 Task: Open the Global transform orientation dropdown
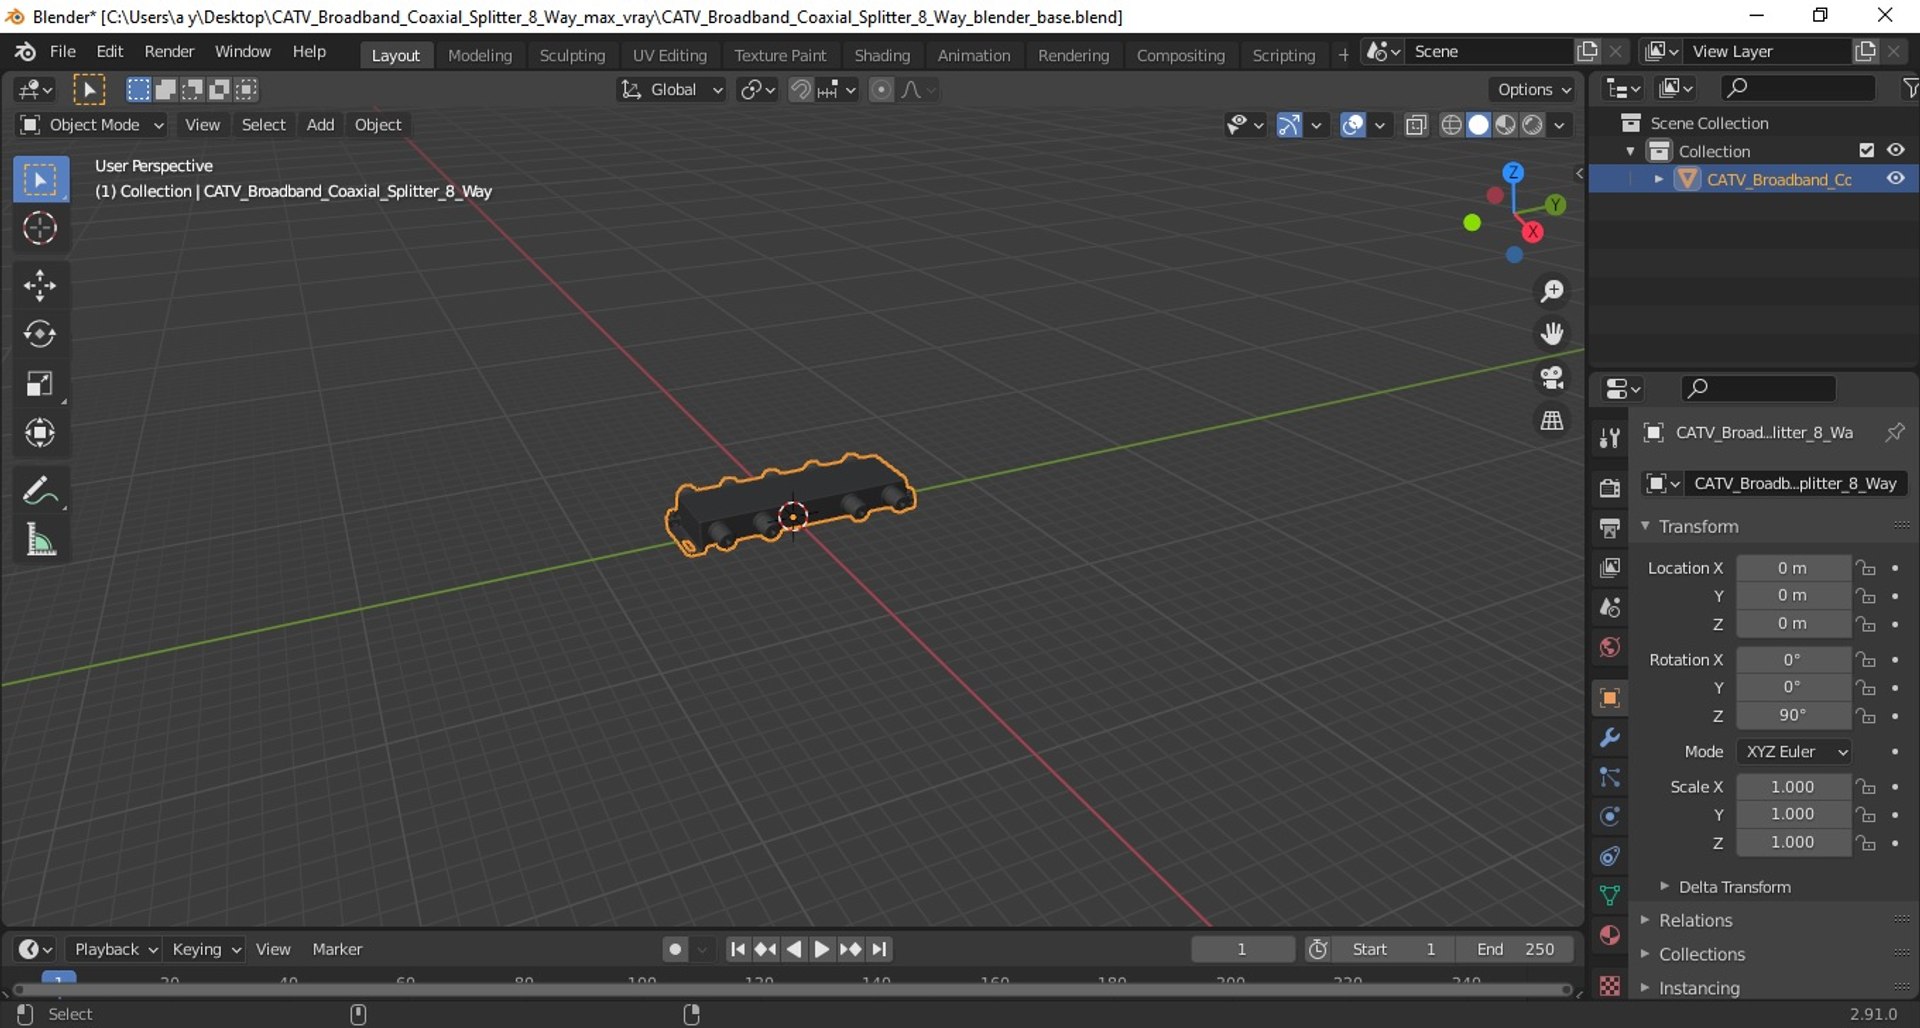point(671,90)
